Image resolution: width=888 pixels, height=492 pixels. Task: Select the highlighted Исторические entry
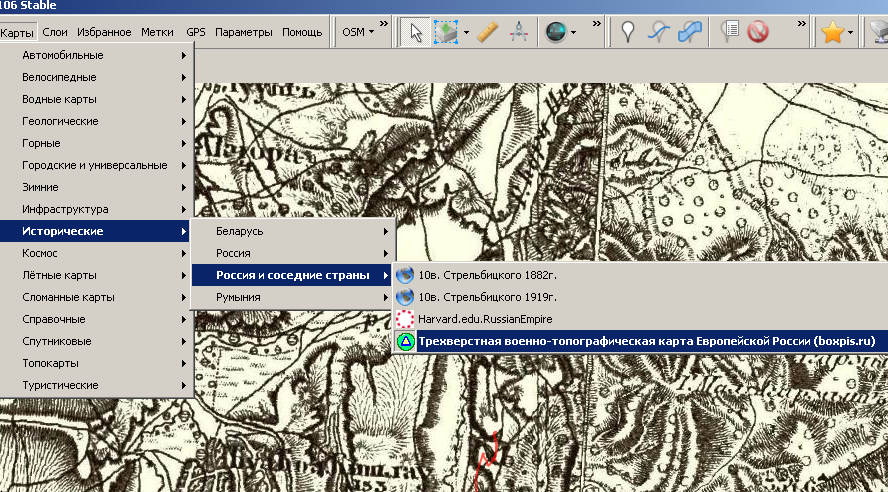point(96,231)
